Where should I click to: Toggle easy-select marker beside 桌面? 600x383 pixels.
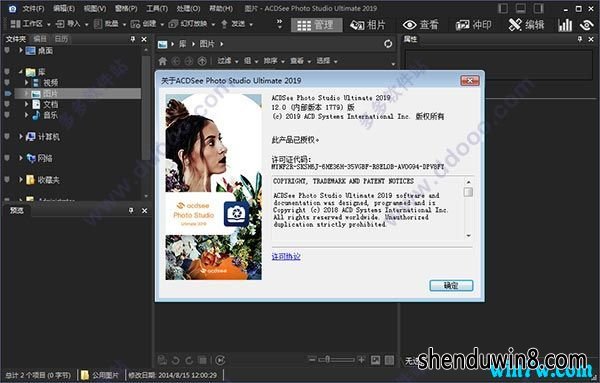[x=7, y=50]
